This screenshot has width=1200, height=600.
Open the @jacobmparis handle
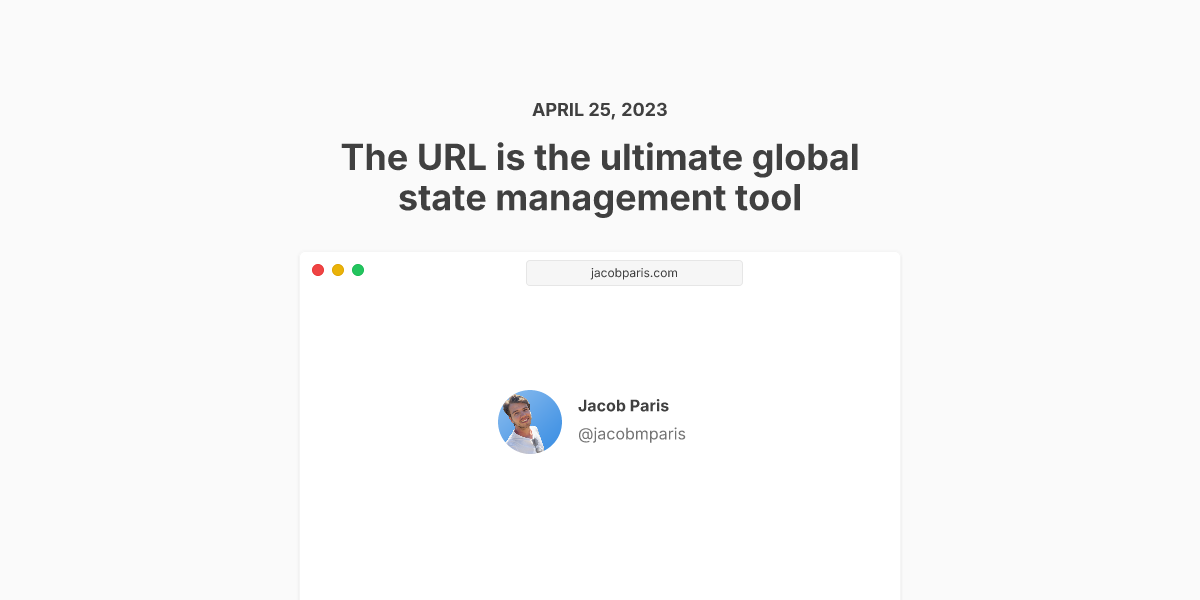[632, 434]
